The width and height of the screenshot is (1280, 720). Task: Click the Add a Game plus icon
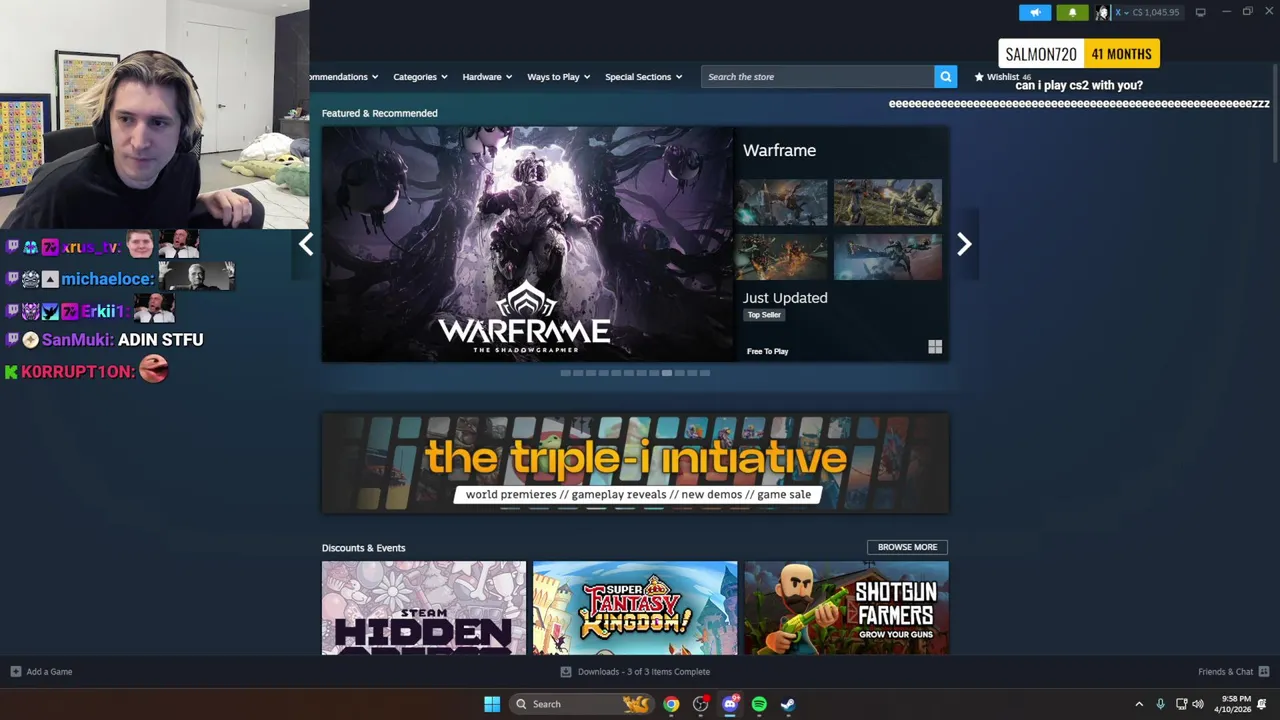(15, 672)
